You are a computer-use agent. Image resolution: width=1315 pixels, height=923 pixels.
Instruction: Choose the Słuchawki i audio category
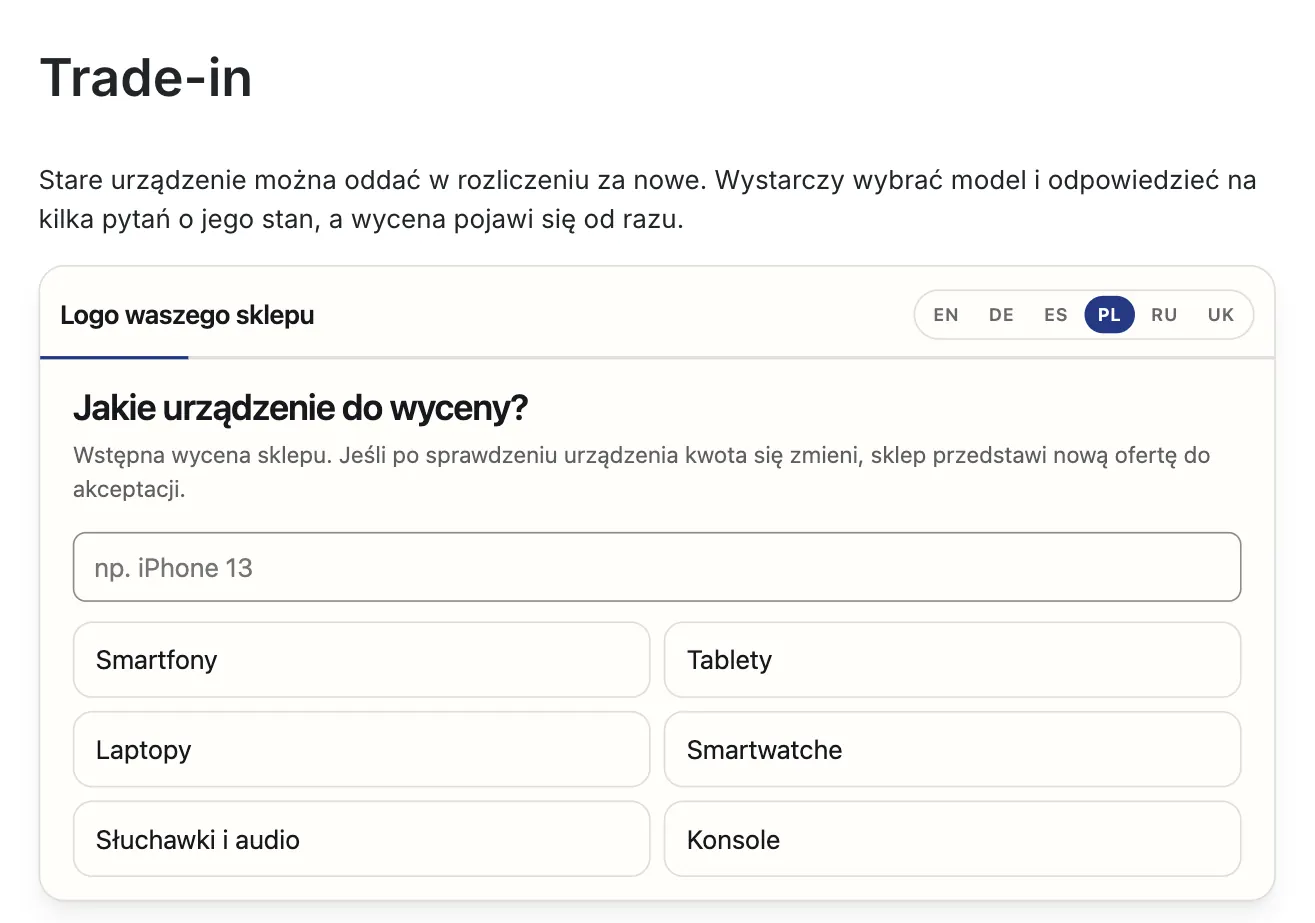coord(362,839)
